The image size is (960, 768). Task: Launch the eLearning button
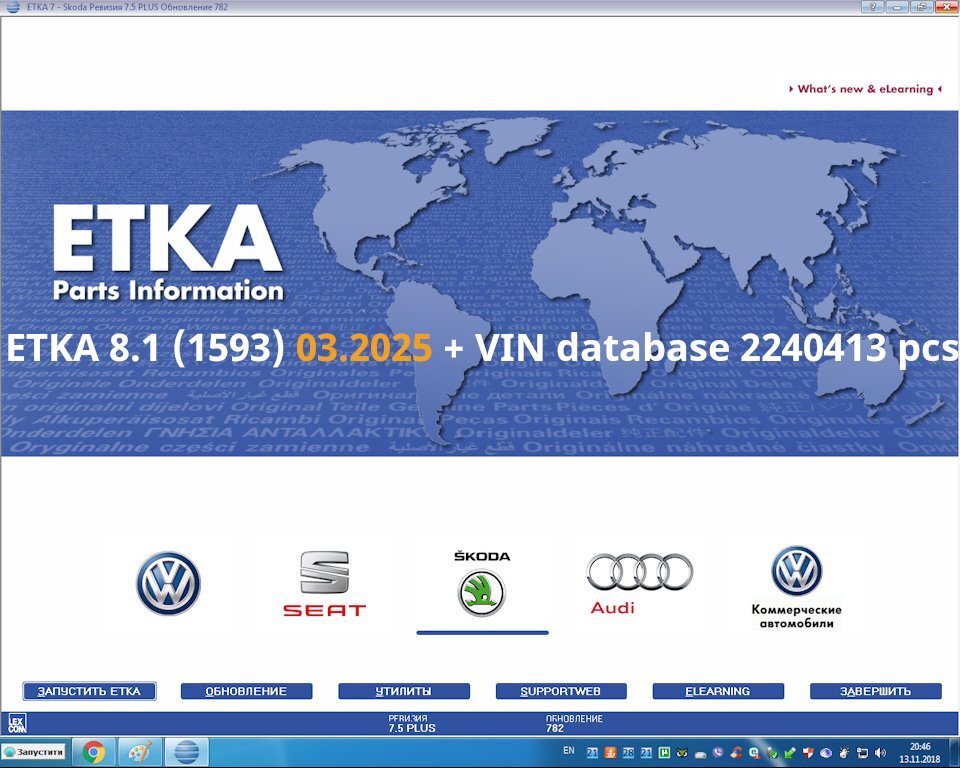pos(718,691)
